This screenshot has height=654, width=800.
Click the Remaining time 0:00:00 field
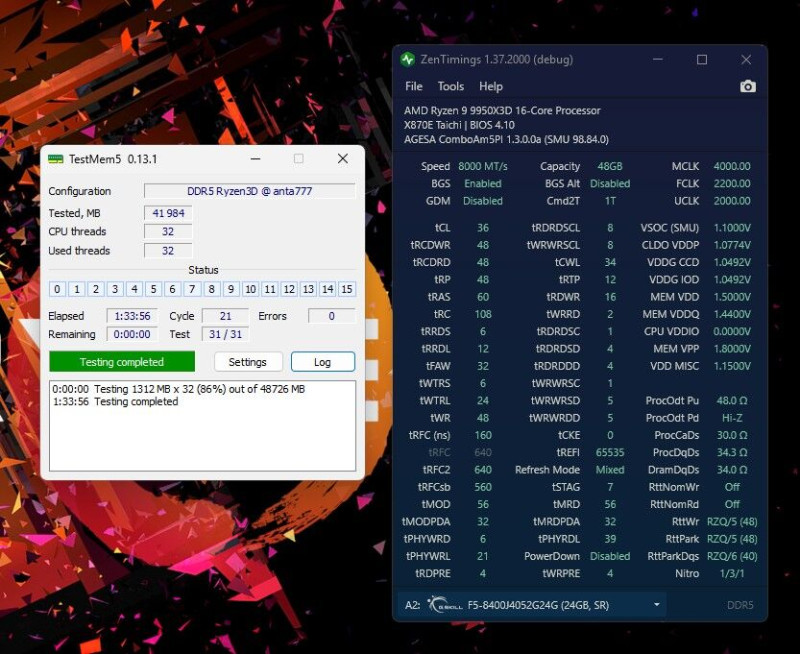pyautogui.click(x=132, y=334)
